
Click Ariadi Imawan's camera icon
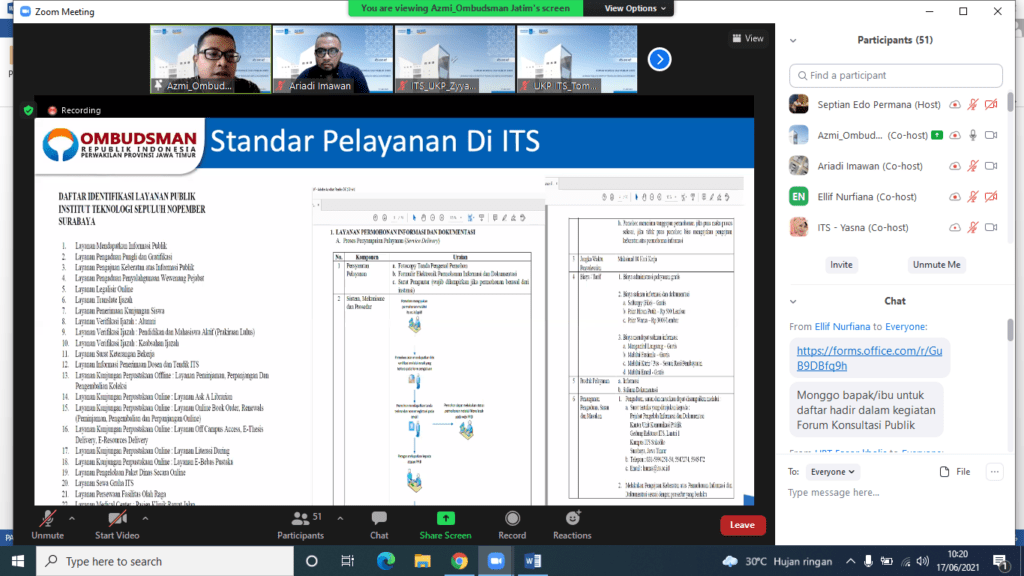[991, 166]
